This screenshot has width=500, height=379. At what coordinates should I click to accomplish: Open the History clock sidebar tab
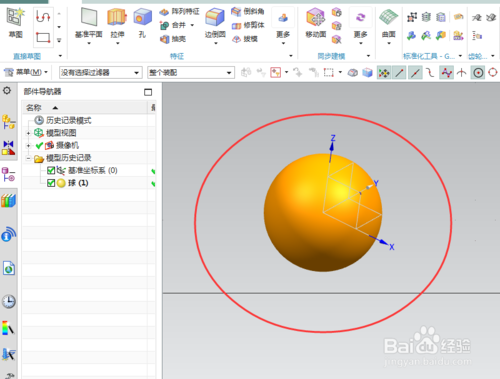coord(9,302)
